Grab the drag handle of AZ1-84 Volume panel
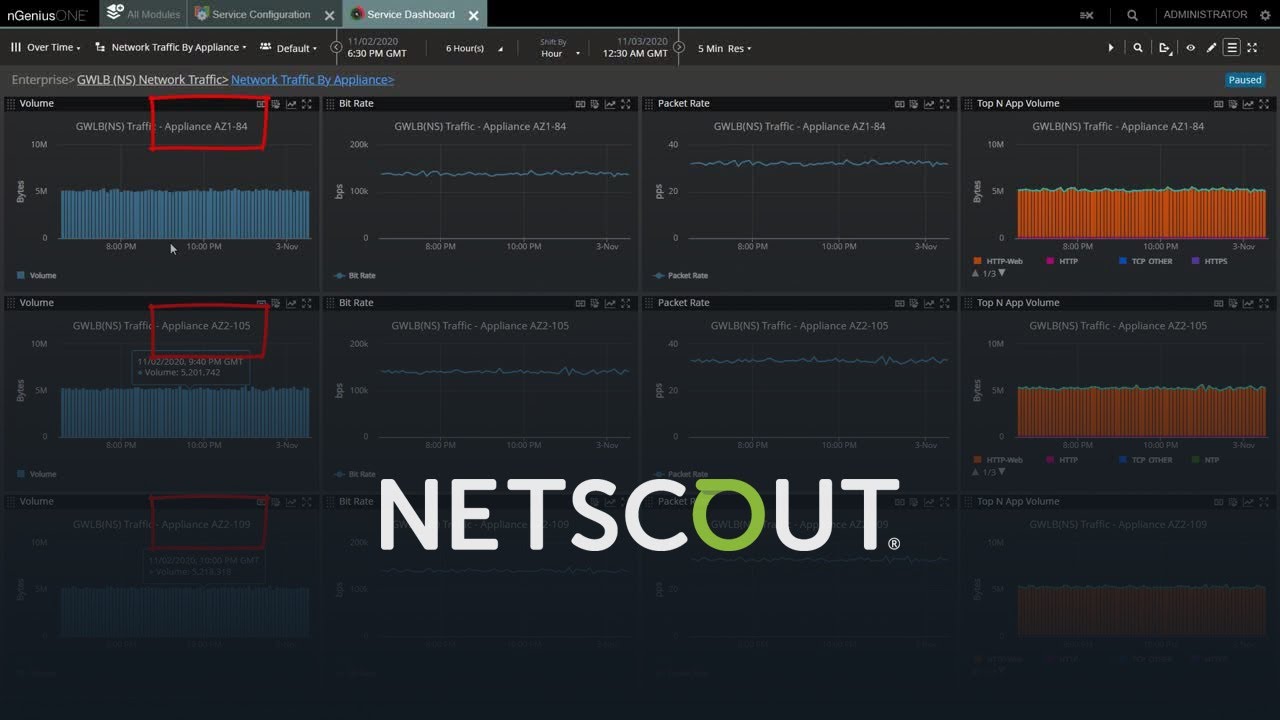The height and width of the screenshot is (720, 1280). [11, 104]
